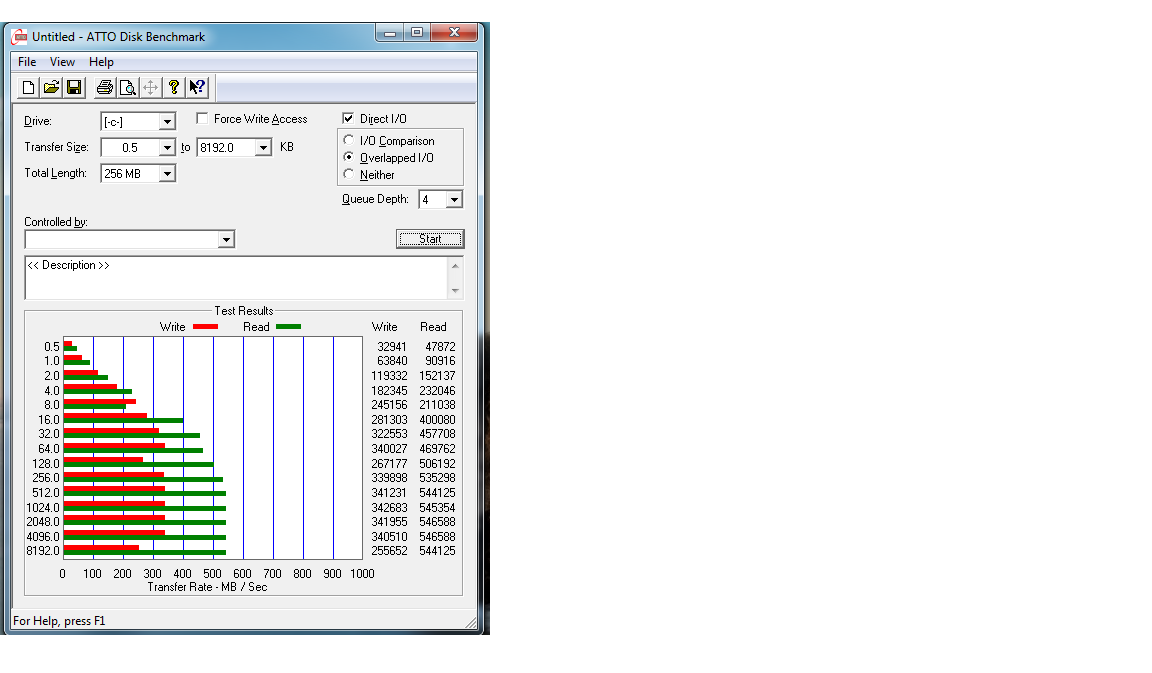1152x673 pixels.
Task: Click the 1000 label on the chart axis
Action: point(362,574)
